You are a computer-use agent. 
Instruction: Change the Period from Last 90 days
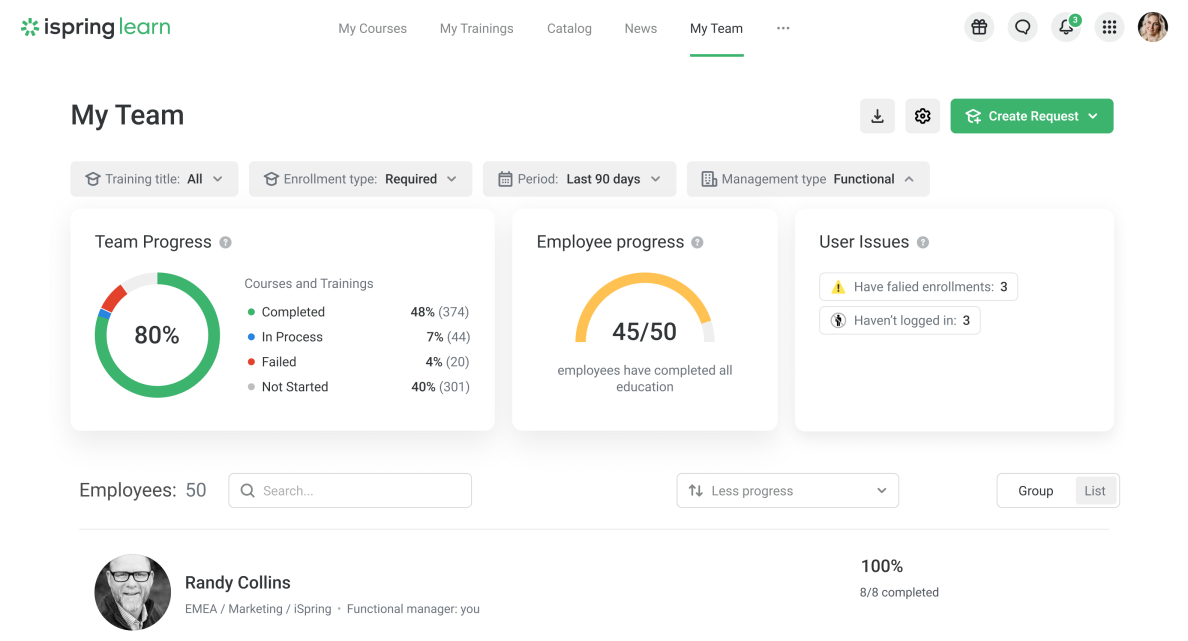click(579, 178)
